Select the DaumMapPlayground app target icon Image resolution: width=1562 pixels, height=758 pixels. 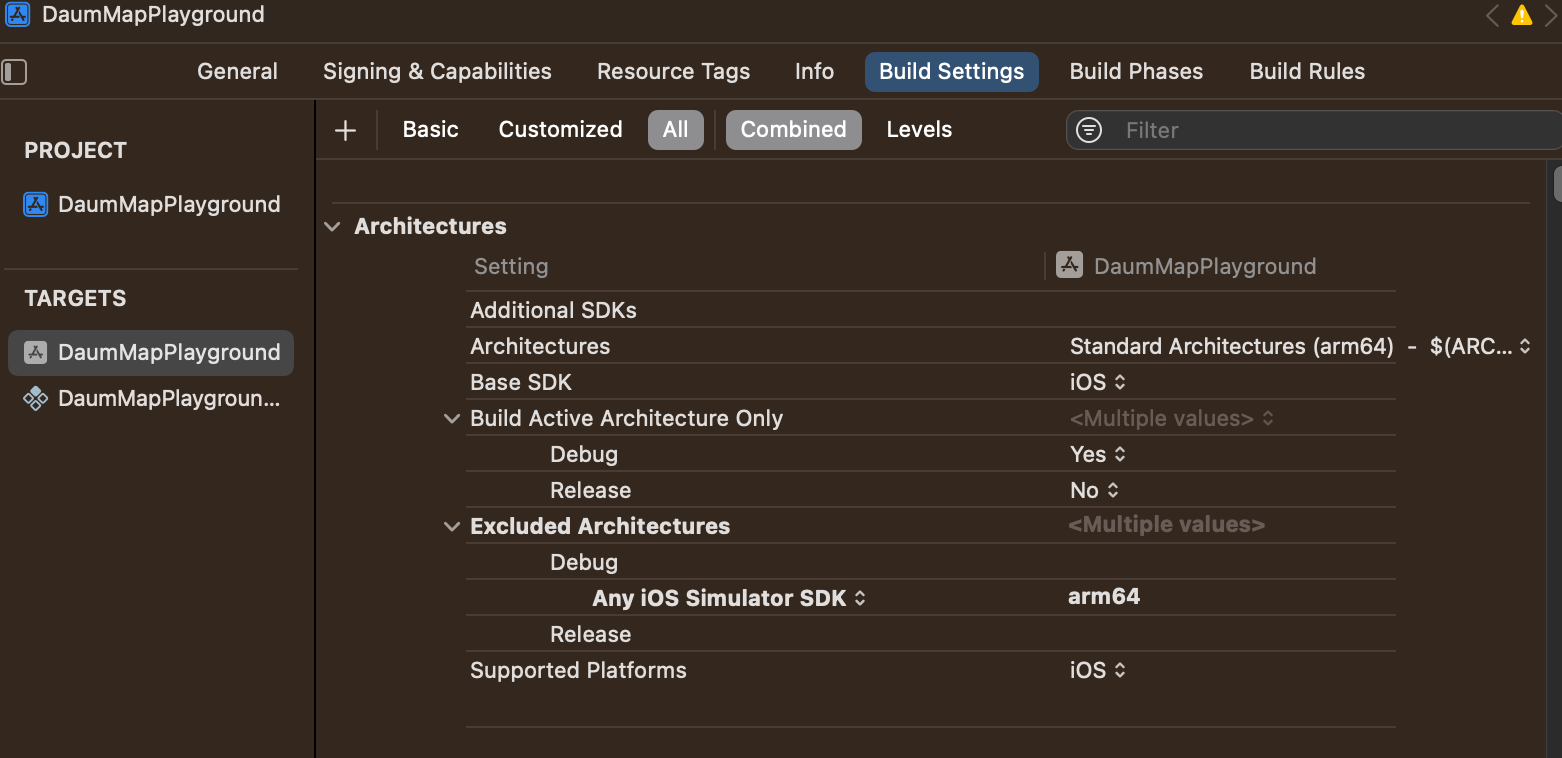36,353
